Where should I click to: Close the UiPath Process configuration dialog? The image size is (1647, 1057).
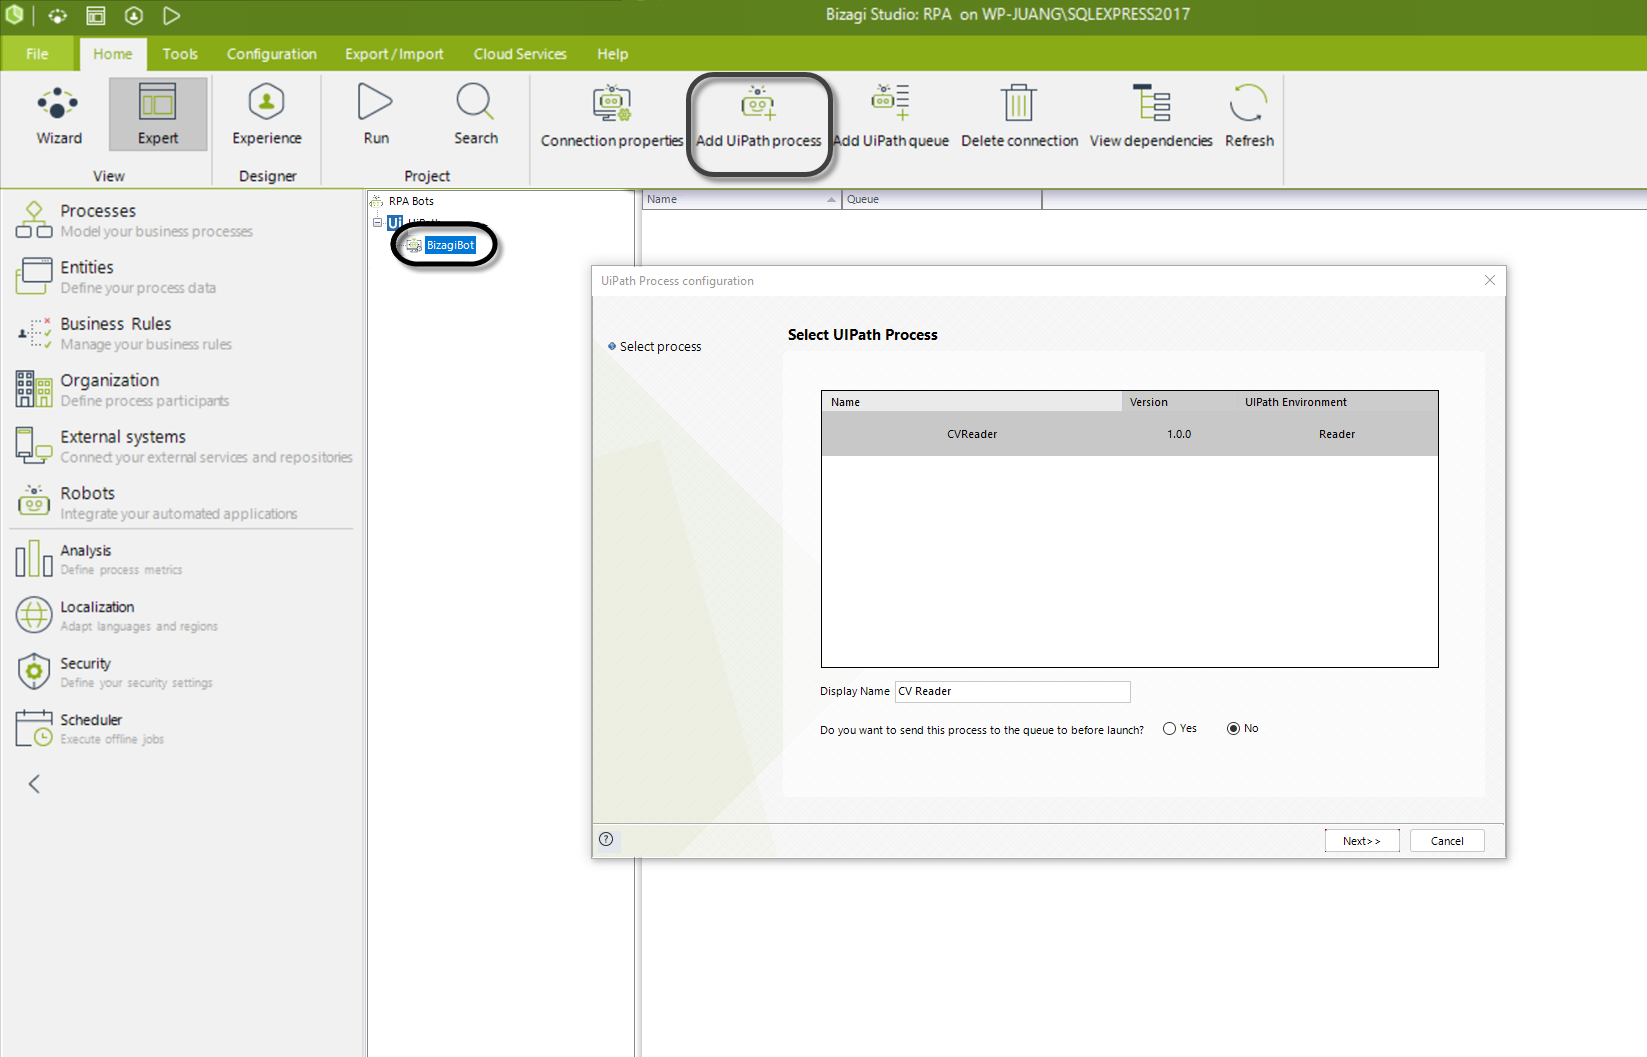click(1489, 280)
